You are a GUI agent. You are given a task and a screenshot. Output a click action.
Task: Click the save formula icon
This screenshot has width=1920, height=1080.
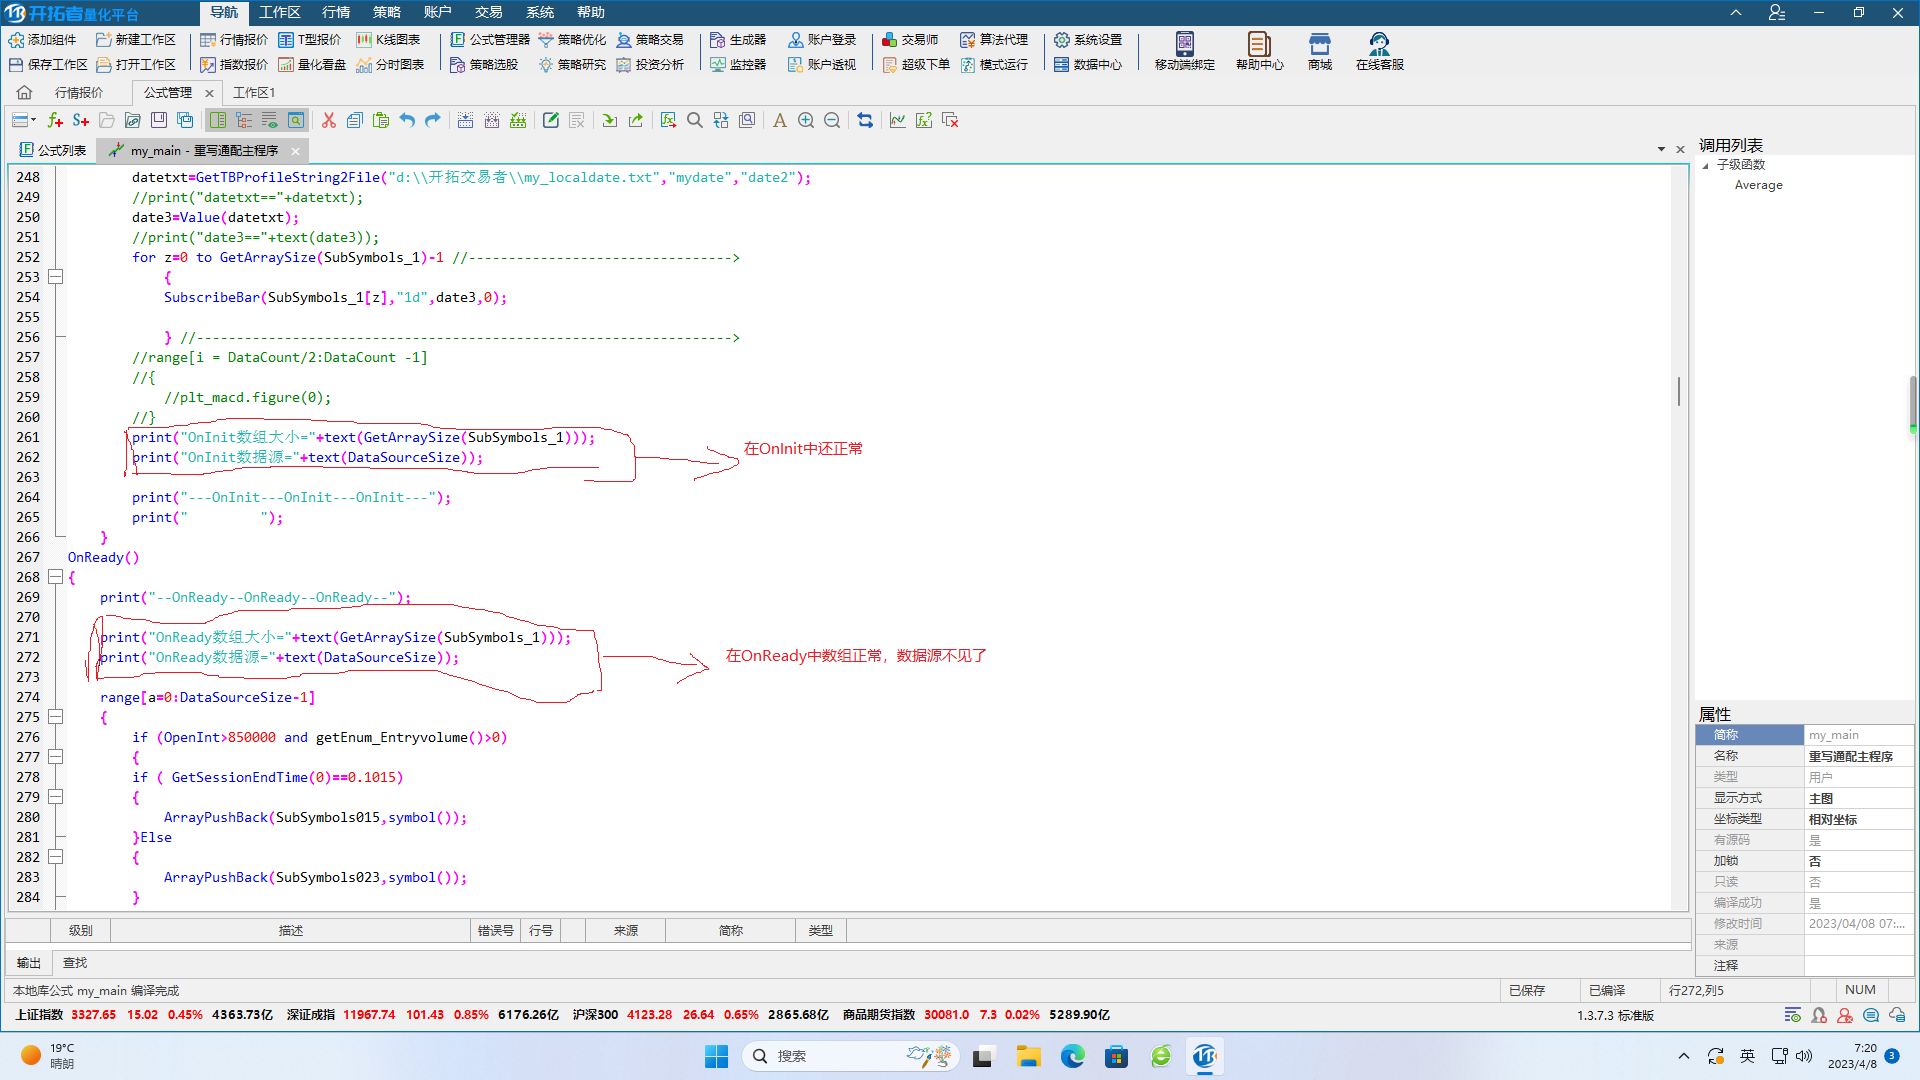tap(159, 120)
